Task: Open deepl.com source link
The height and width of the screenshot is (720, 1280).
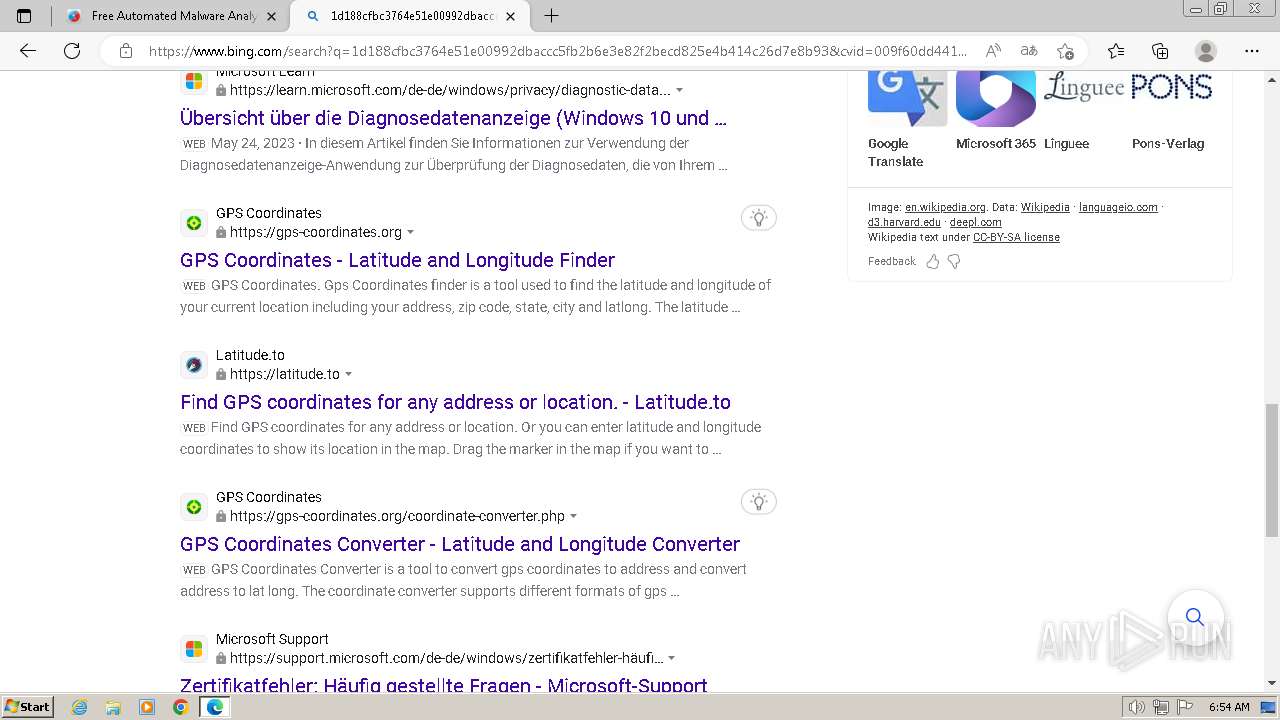Action: [x=975, y=222]
